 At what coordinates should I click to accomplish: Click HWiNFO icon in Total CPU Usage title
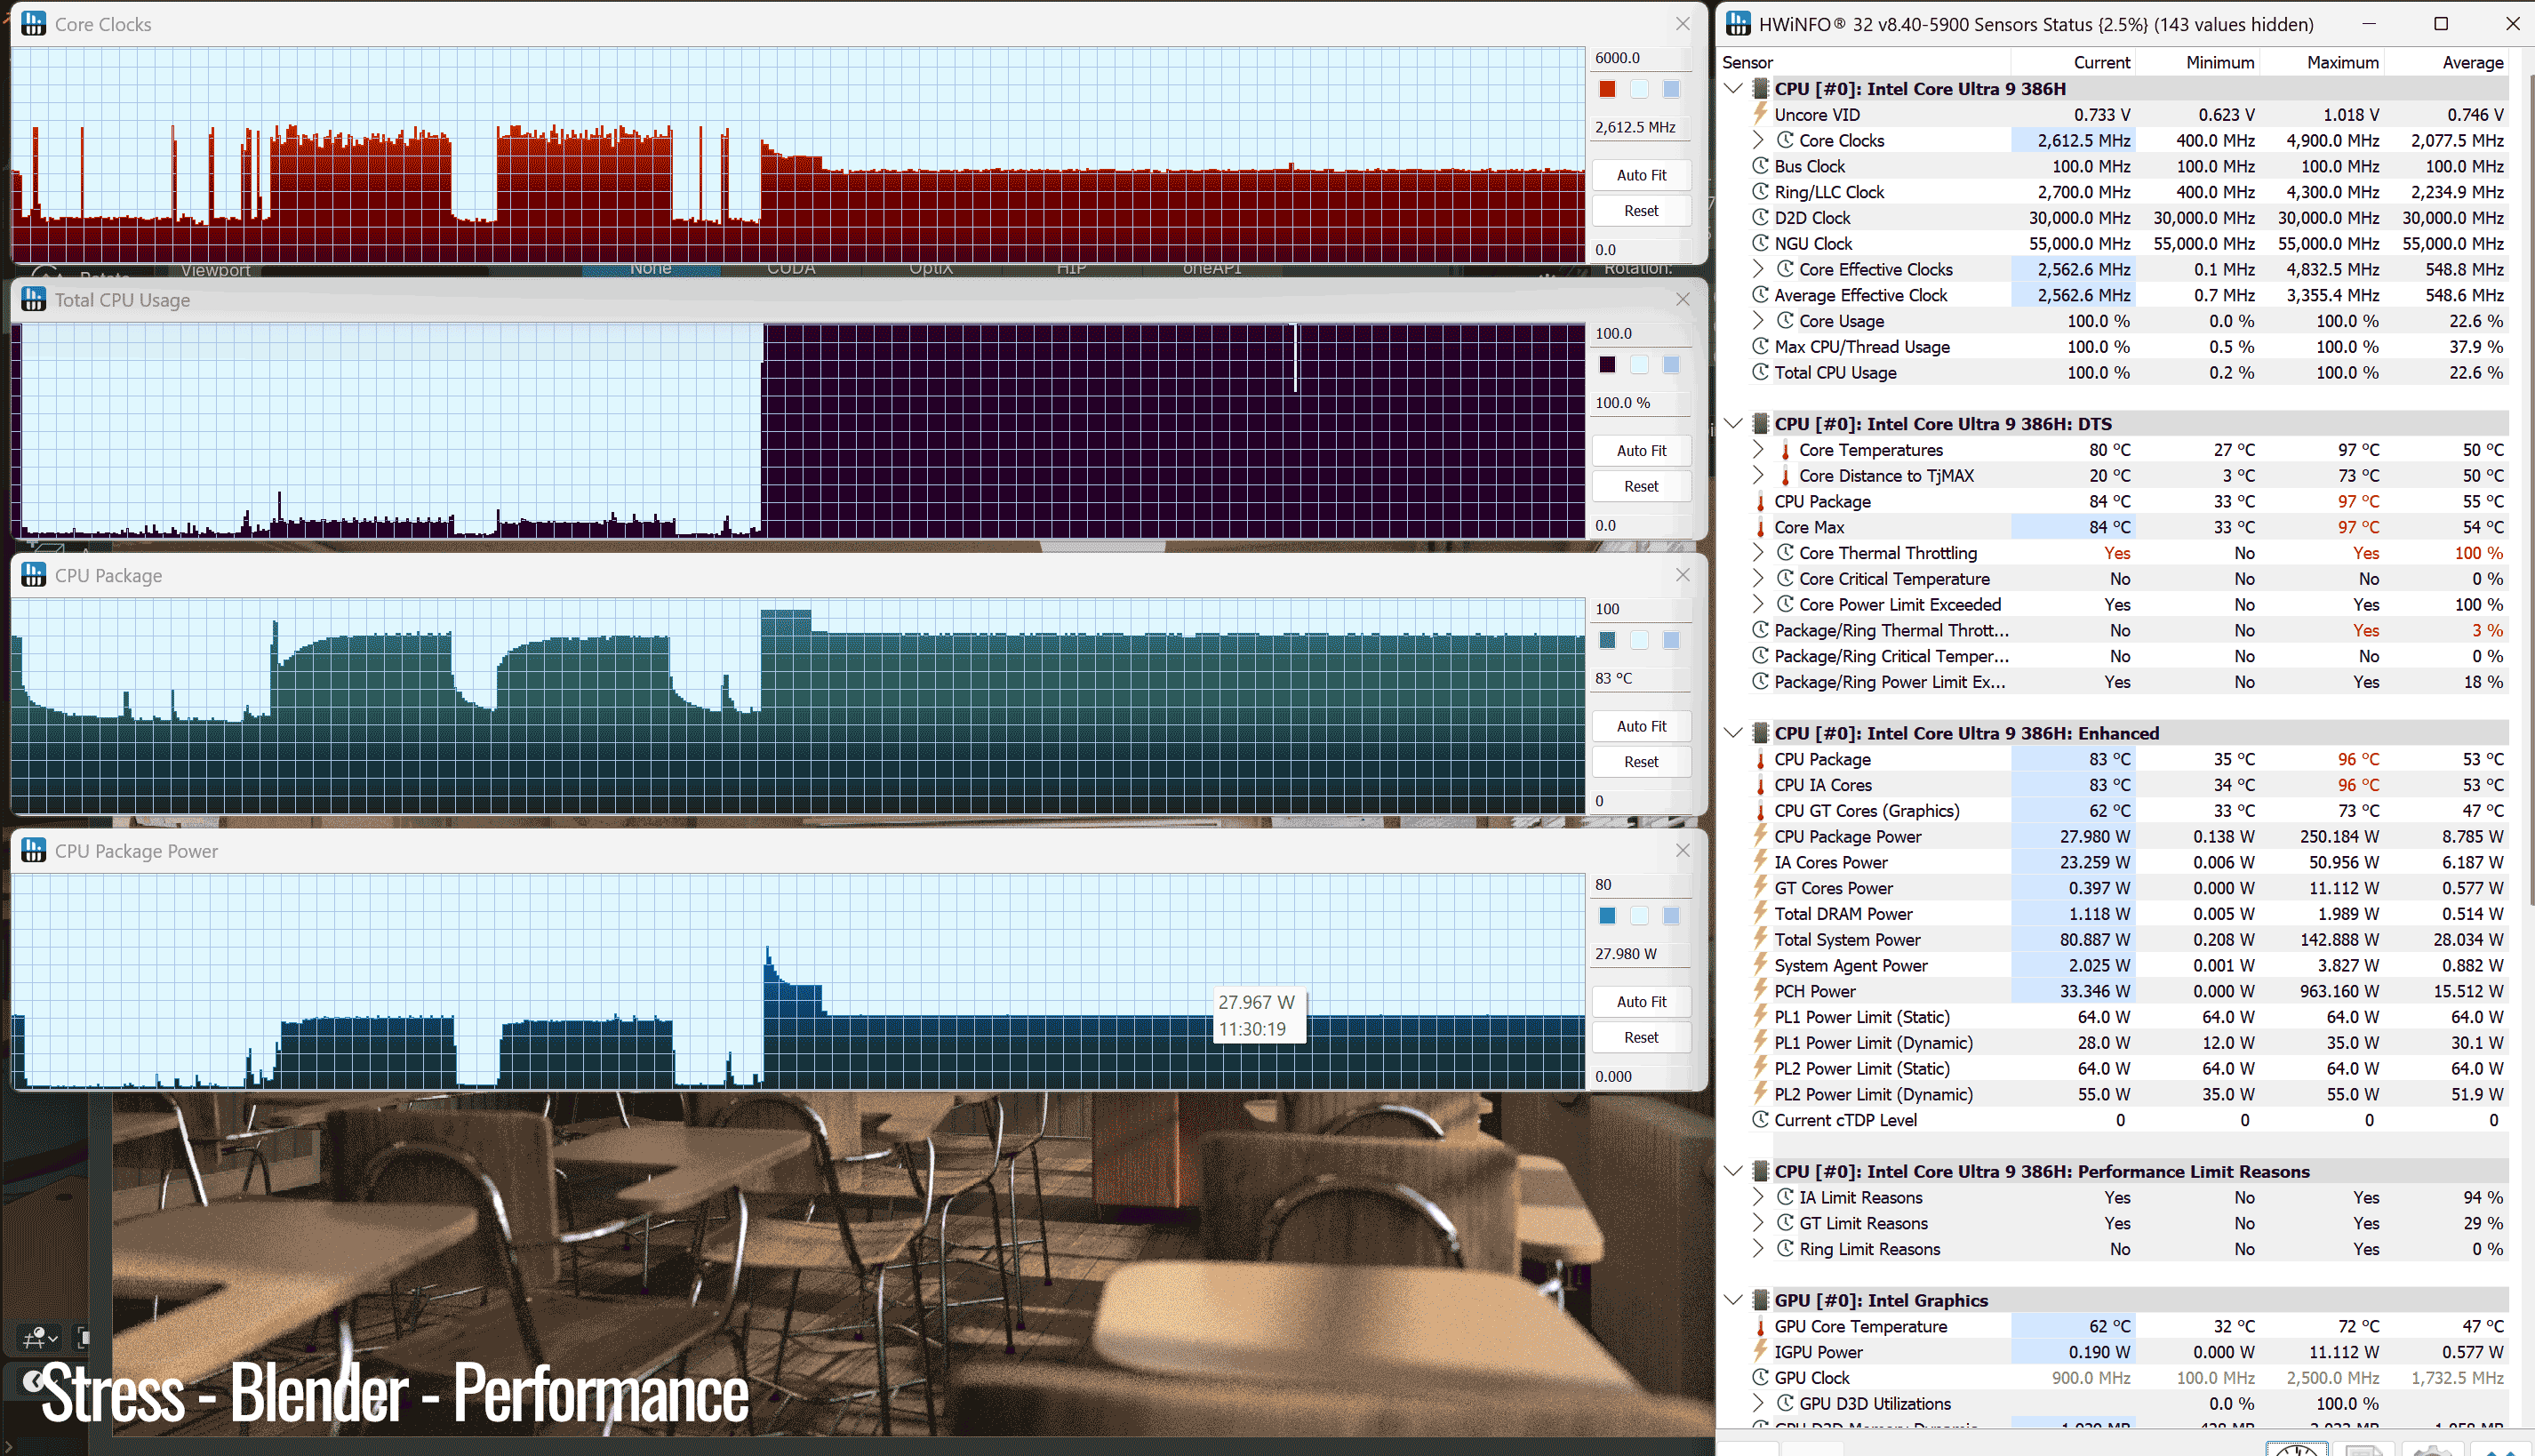[x=33, y=299]
